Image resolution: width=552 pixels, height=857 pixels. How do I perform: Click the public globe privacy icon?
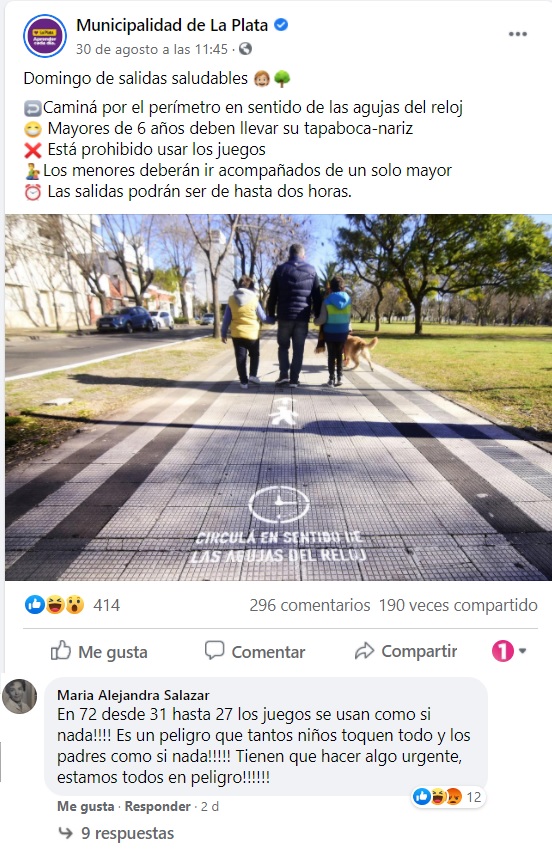[245, 49]
